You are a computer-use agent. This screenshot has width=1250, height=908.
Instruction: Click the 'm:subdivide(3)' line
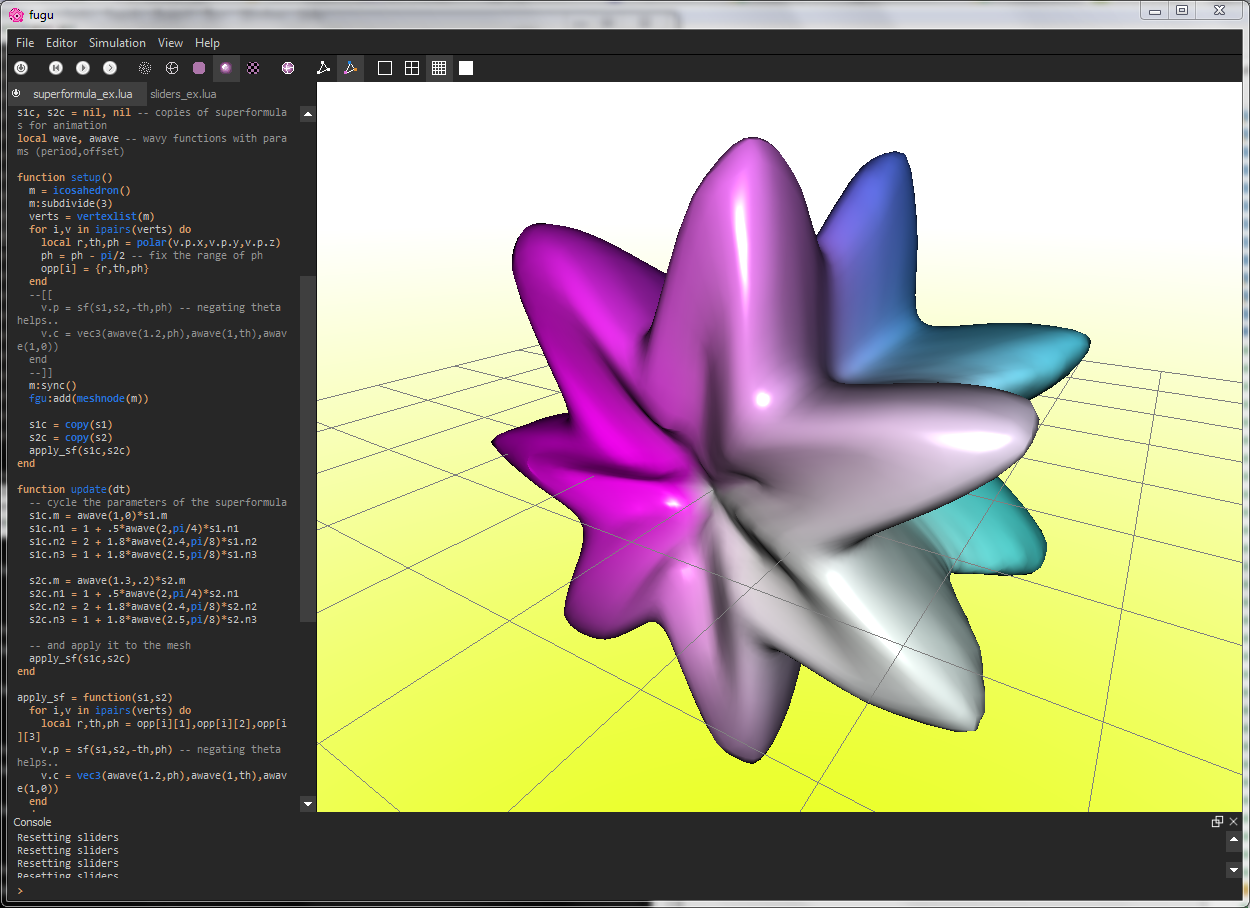click(x=71, y=203)
